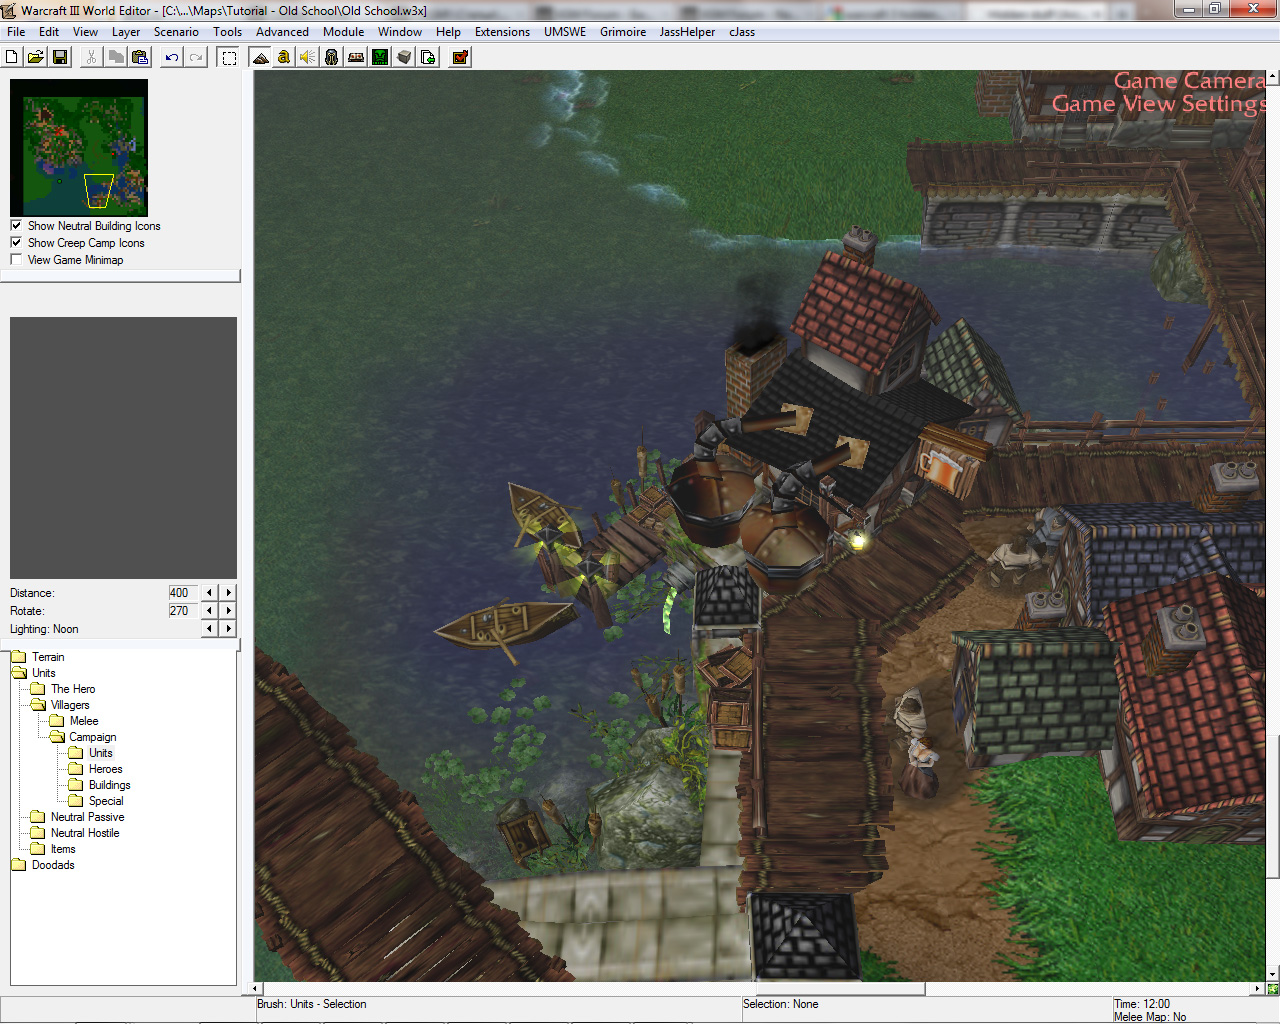
Task: Collapse the top-level Units folder
Action: [43, 673]
